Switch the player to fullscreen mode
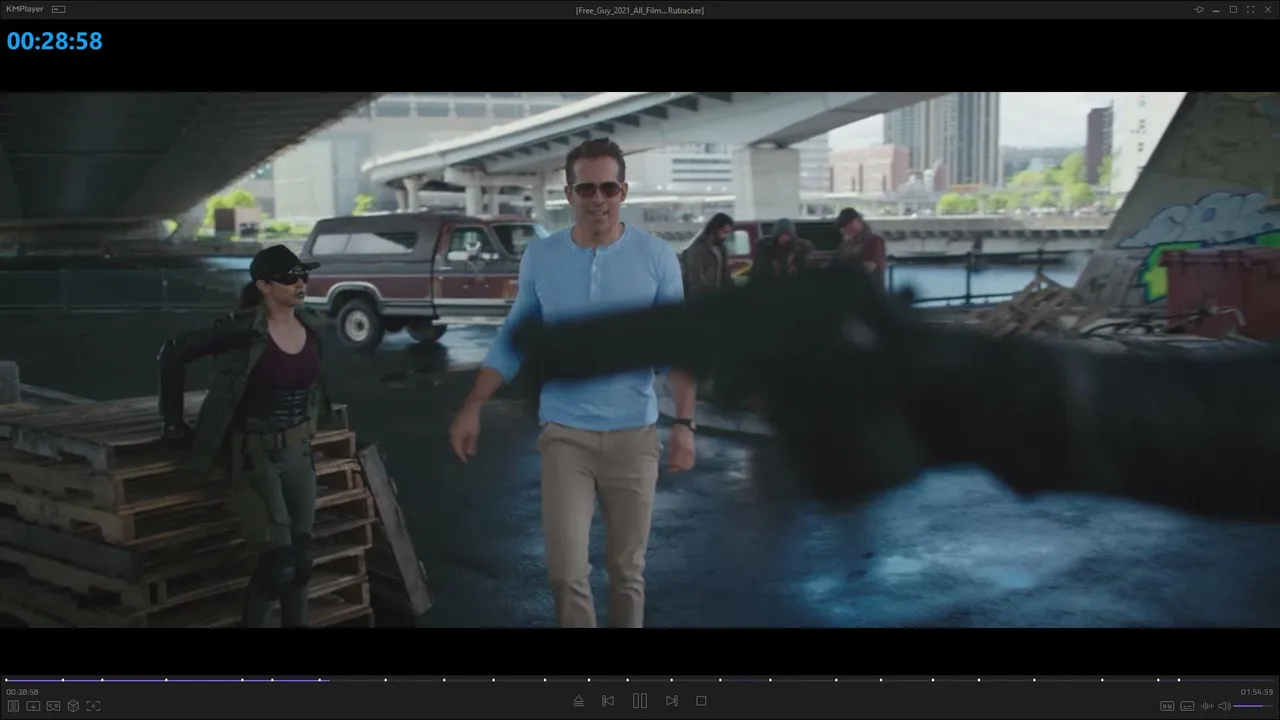Screen dimensions: 1280x720 [1250, 9]
